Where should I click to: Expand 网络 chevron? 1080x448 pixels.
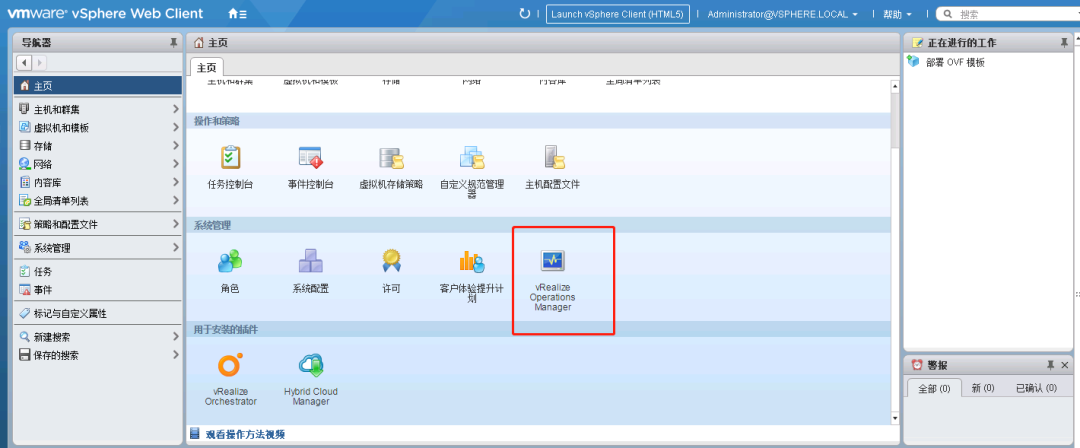(x=176, y=164)
